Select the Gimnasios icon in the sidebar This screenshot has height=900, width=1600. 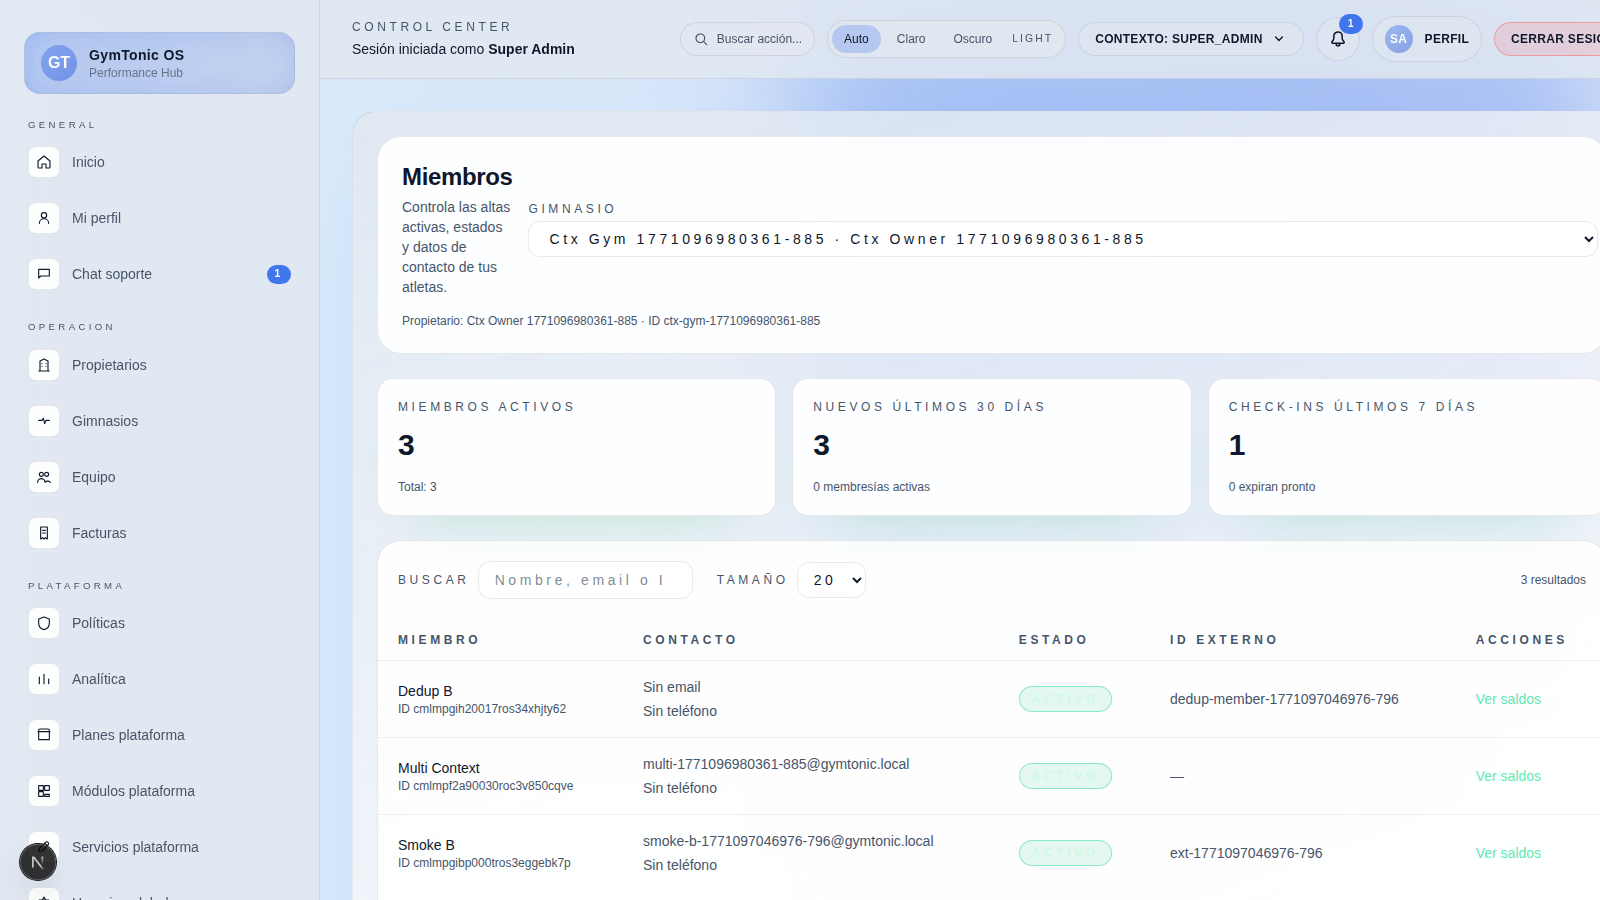point(44,421)
